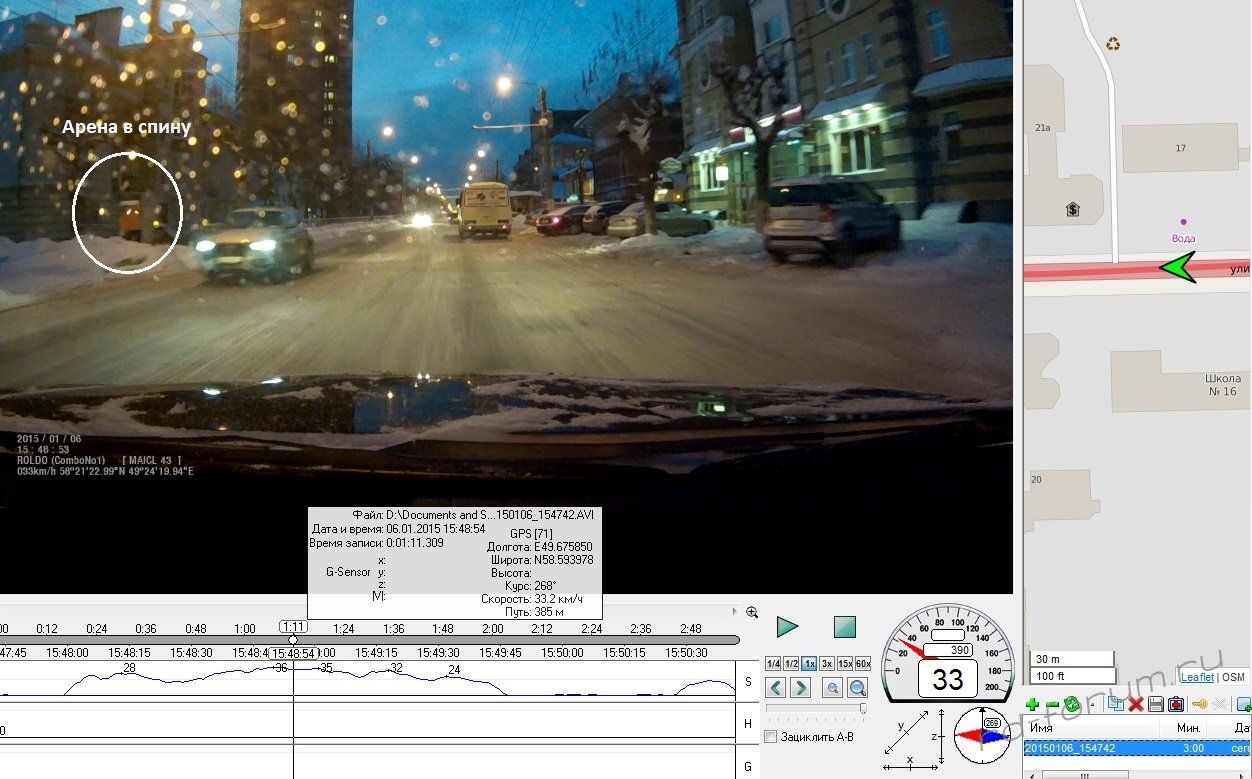Step back with the left arrow button
The height and width of the screenshot is (779, 1252).
pyautogui.click(x=776, y=688)
